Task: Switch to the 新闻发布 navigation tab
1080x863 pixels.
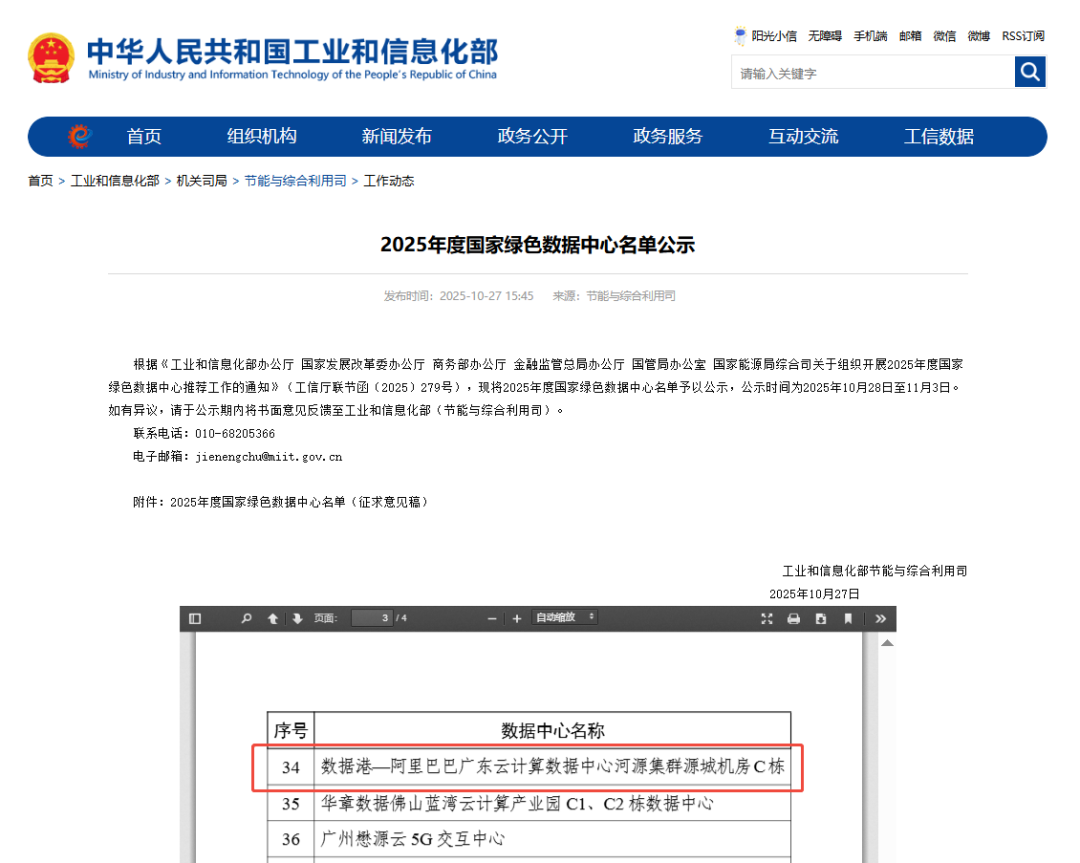Action: coord(396,136)
